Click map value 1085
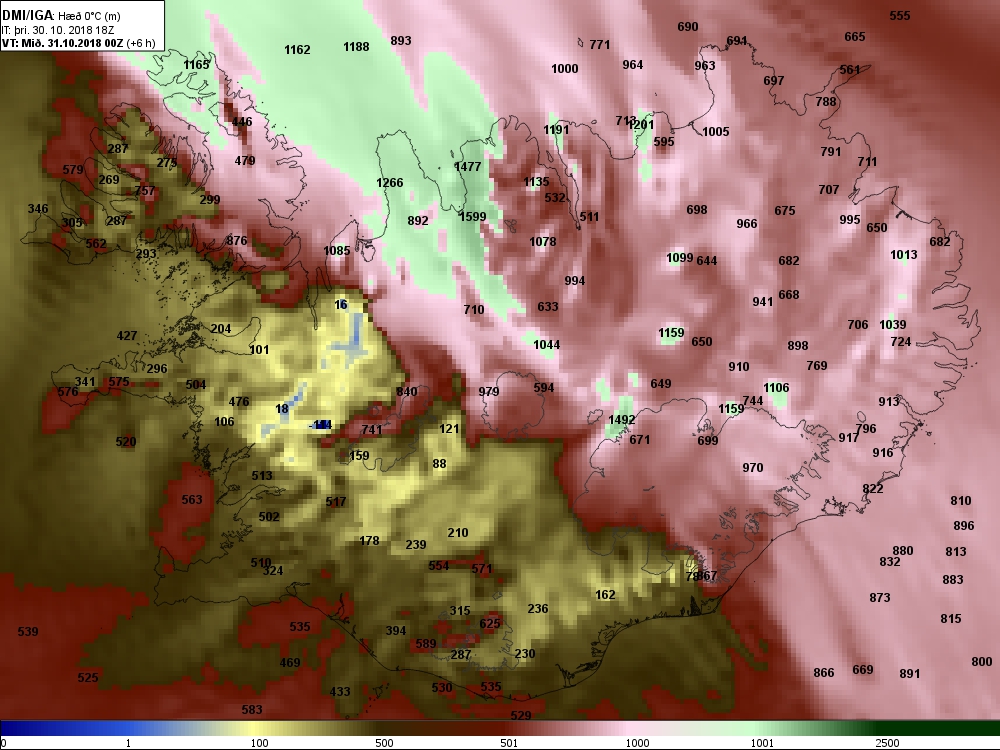The image size is (1000, 750). [337, 251]
